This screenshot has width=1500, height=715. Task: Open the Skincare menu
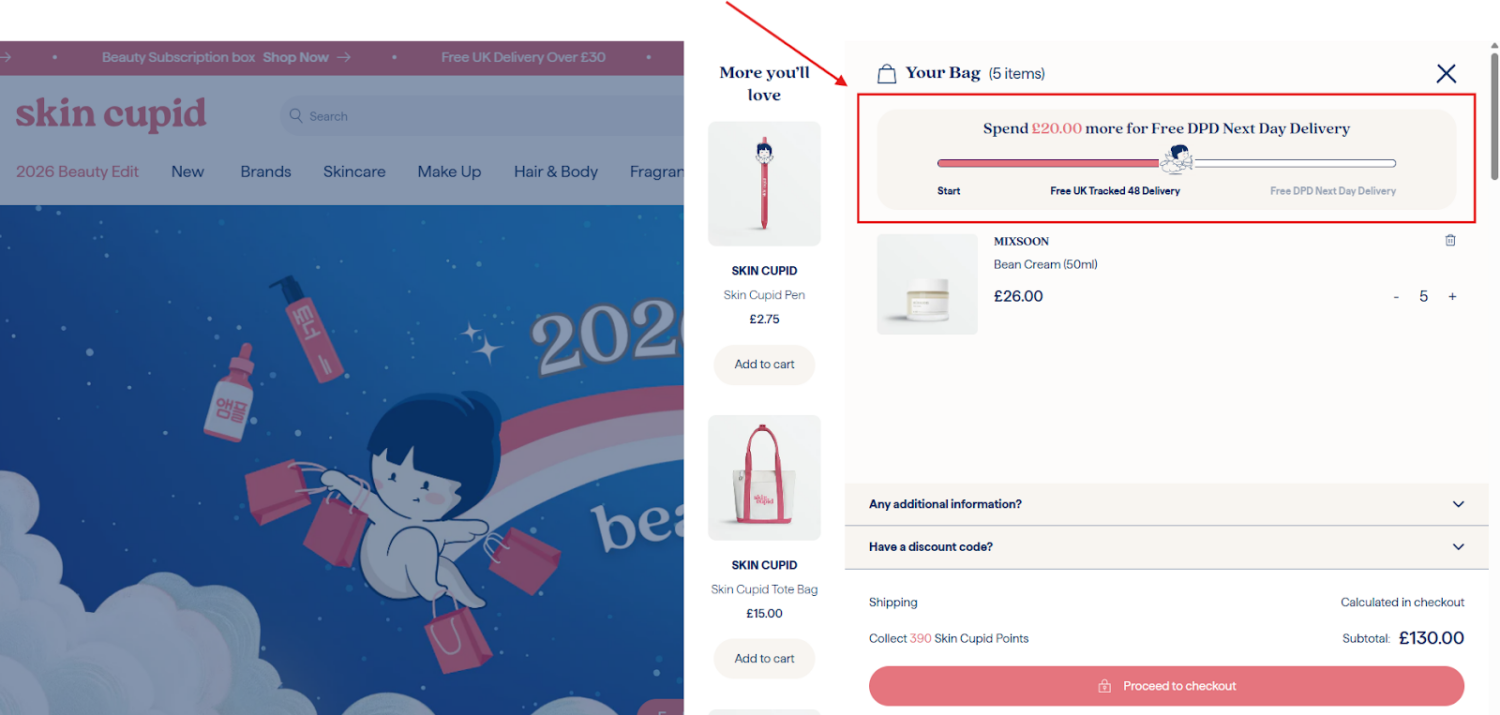click(x=354, y=172)
